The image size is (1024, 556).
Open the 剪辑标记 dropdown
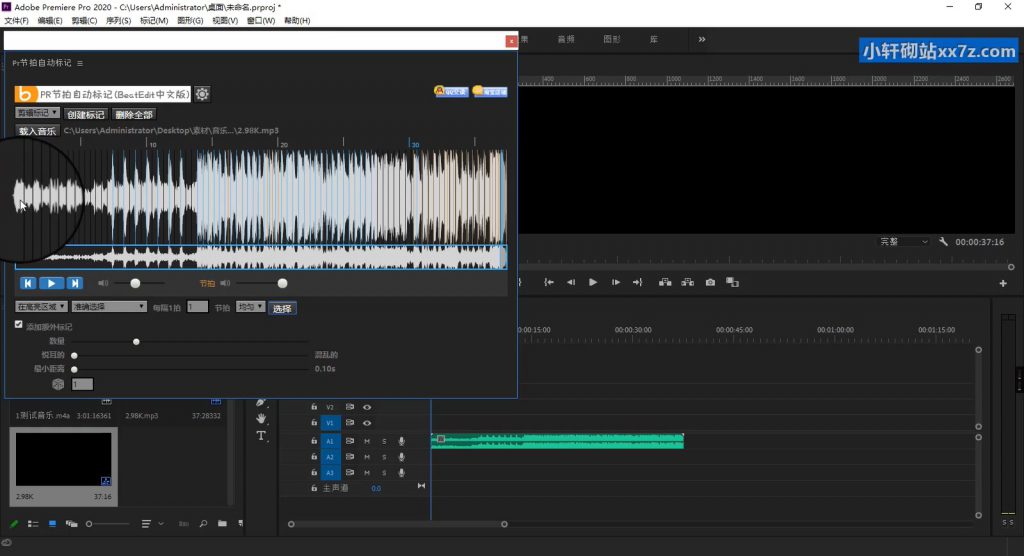[37, 113]
